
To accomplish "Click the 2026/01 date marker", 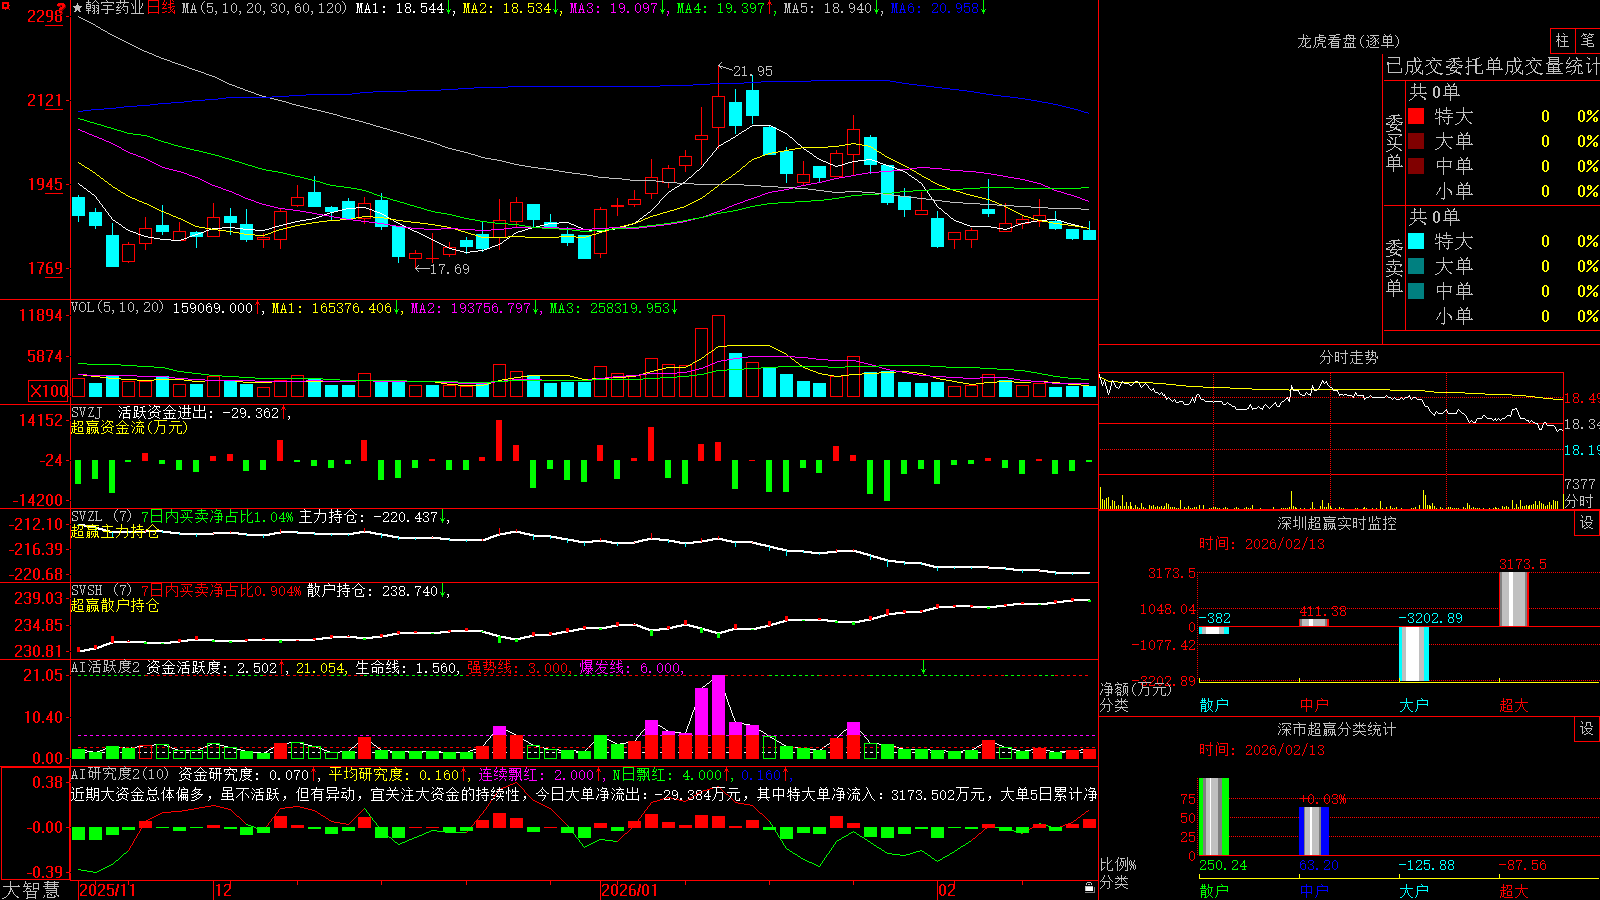I will point(630,890).
